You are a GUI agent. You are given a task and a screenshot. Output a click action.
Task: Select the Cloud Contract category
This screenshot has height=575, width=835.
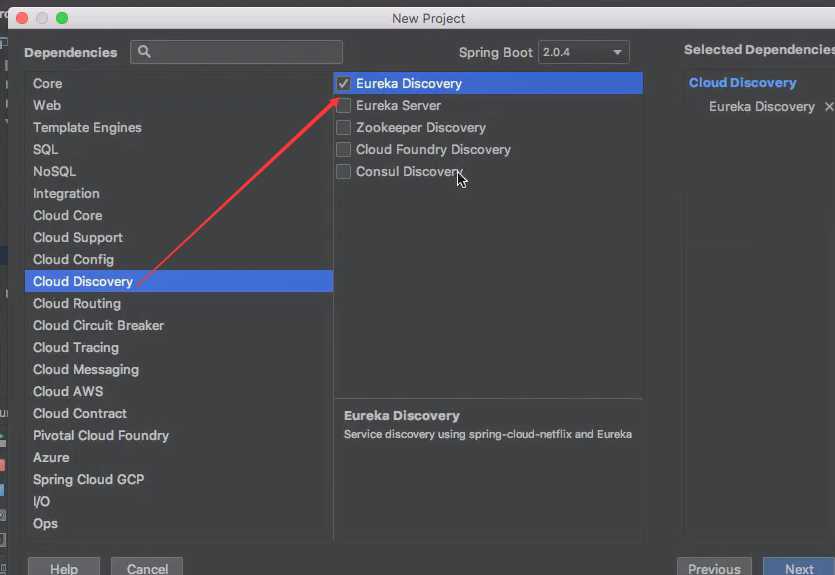[178, 413]
